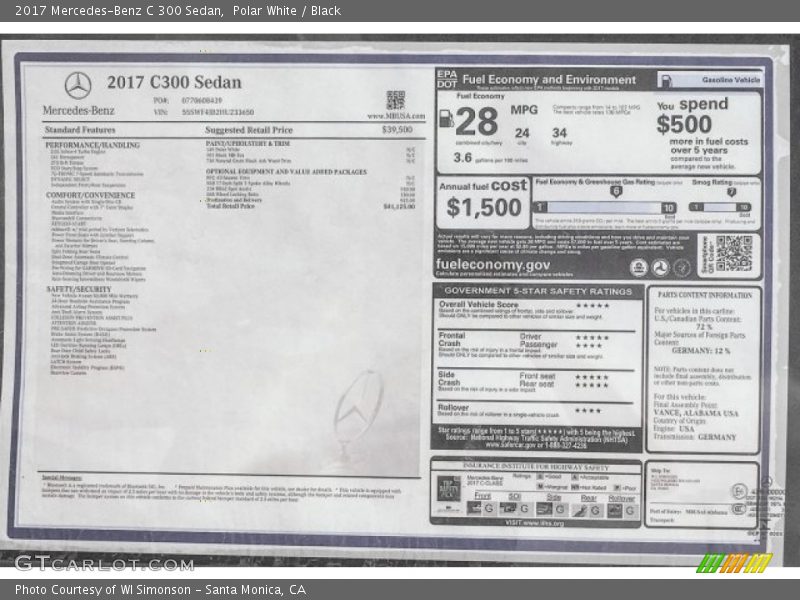
Task: Click the fuel pump icon beside 28 MPG
Action: [446, 119]
